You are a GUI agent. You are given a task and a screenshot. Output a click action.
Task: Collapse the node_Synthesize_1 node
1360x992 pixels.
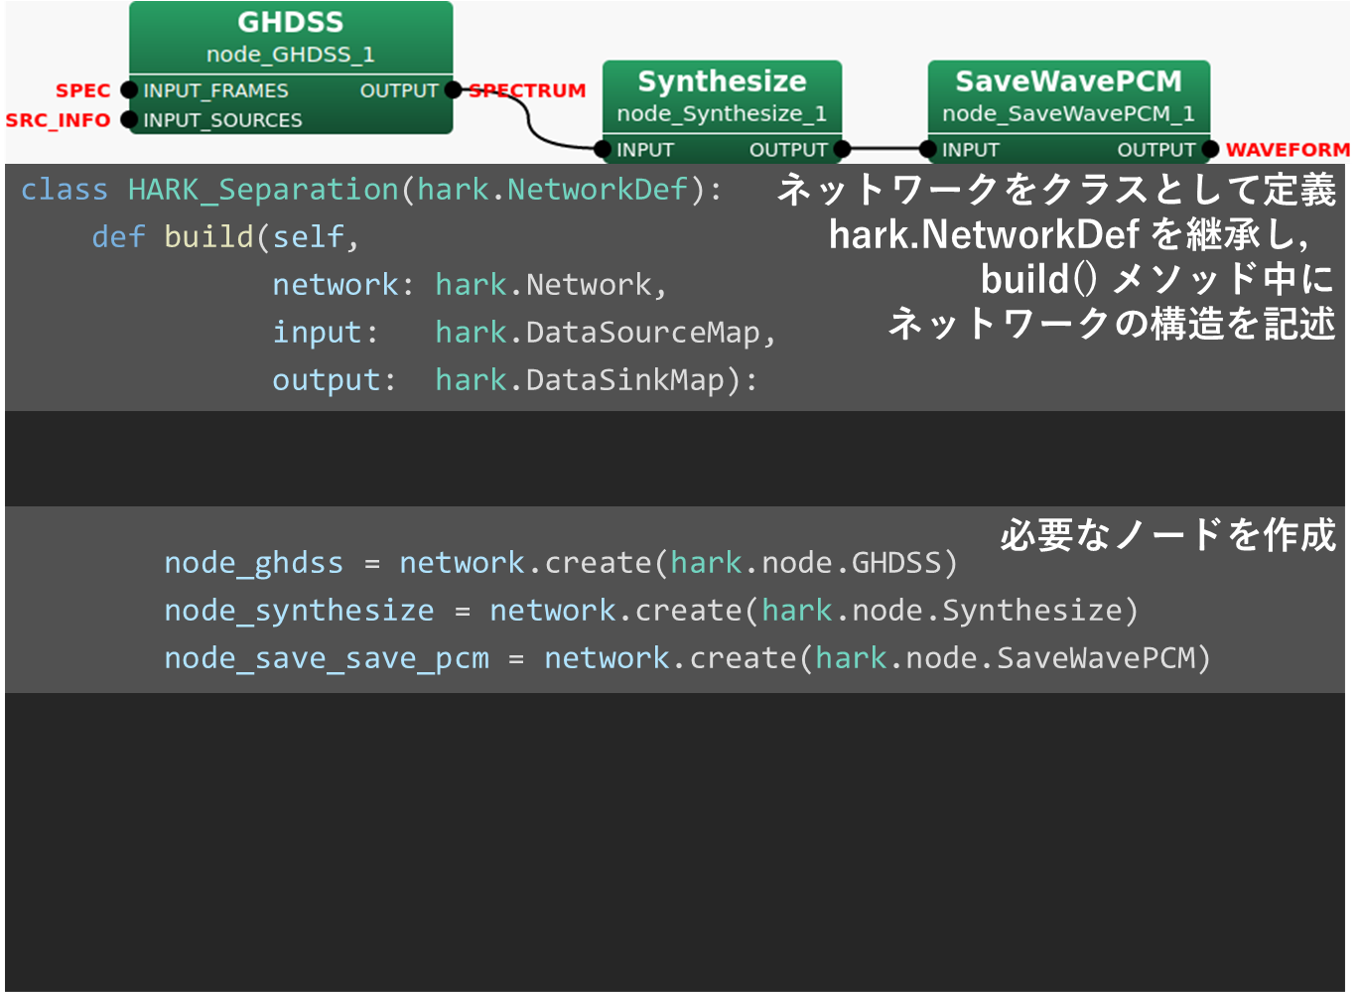[x=721, y=113]
